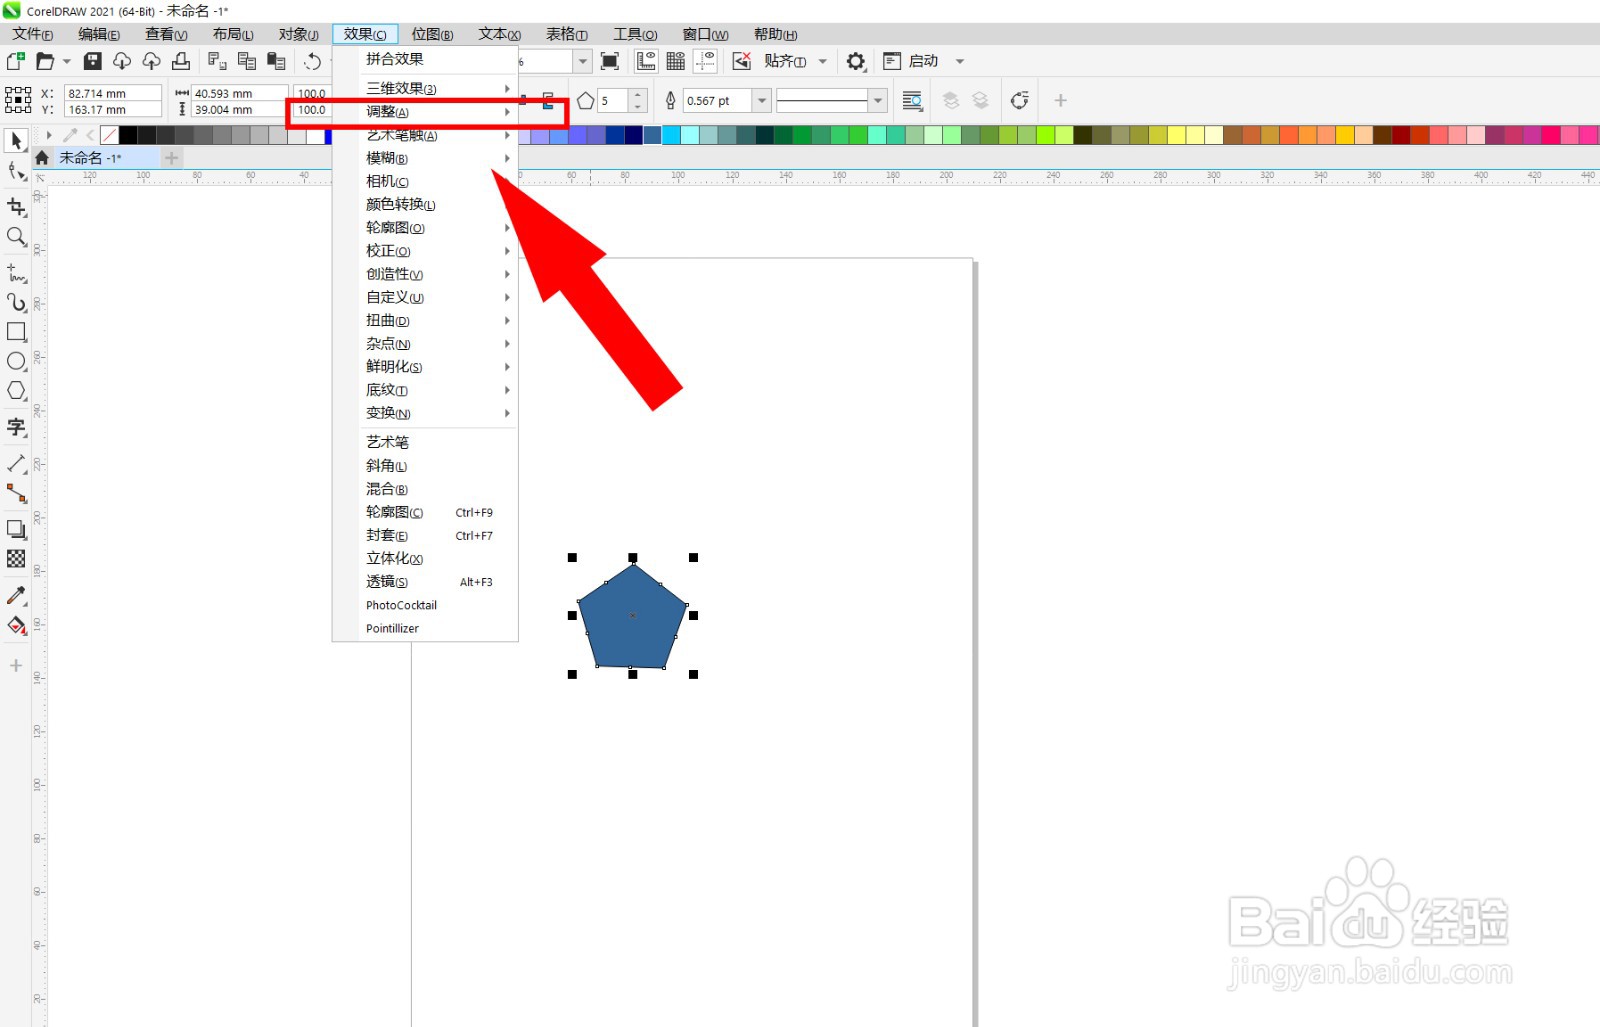The height and width of the screenshot is (1027, 1600).
Task: Choose PhotoCocktail menu item
Action: (425, 605)
